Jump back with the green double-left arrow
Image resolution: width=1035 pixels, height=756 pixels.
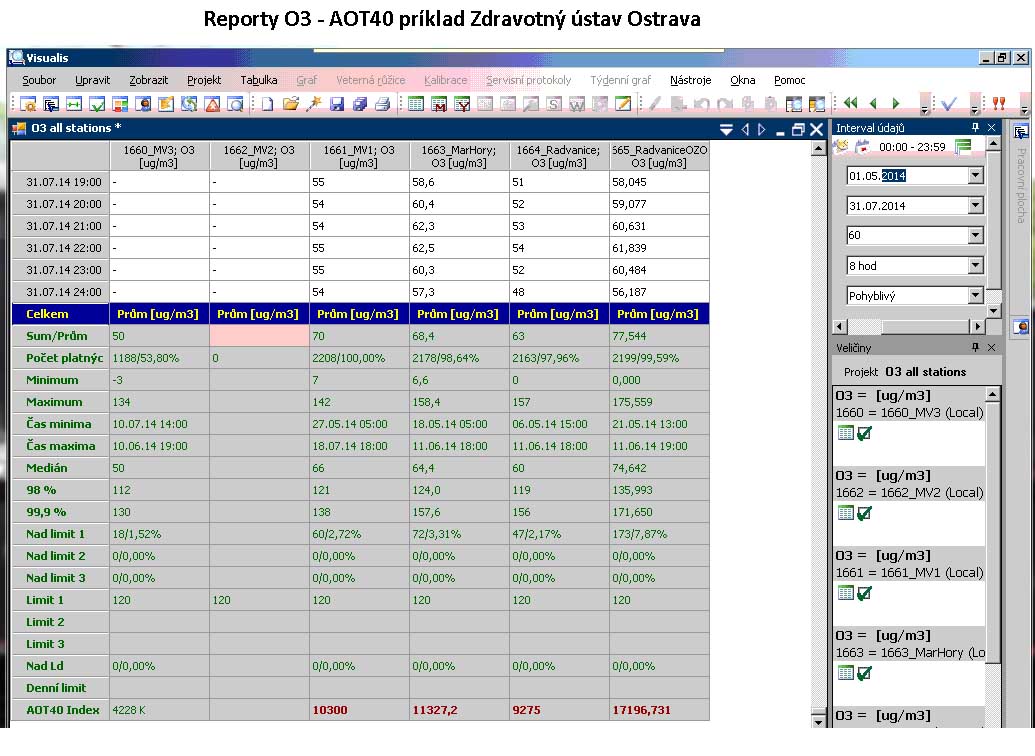(x=850, y=103)
